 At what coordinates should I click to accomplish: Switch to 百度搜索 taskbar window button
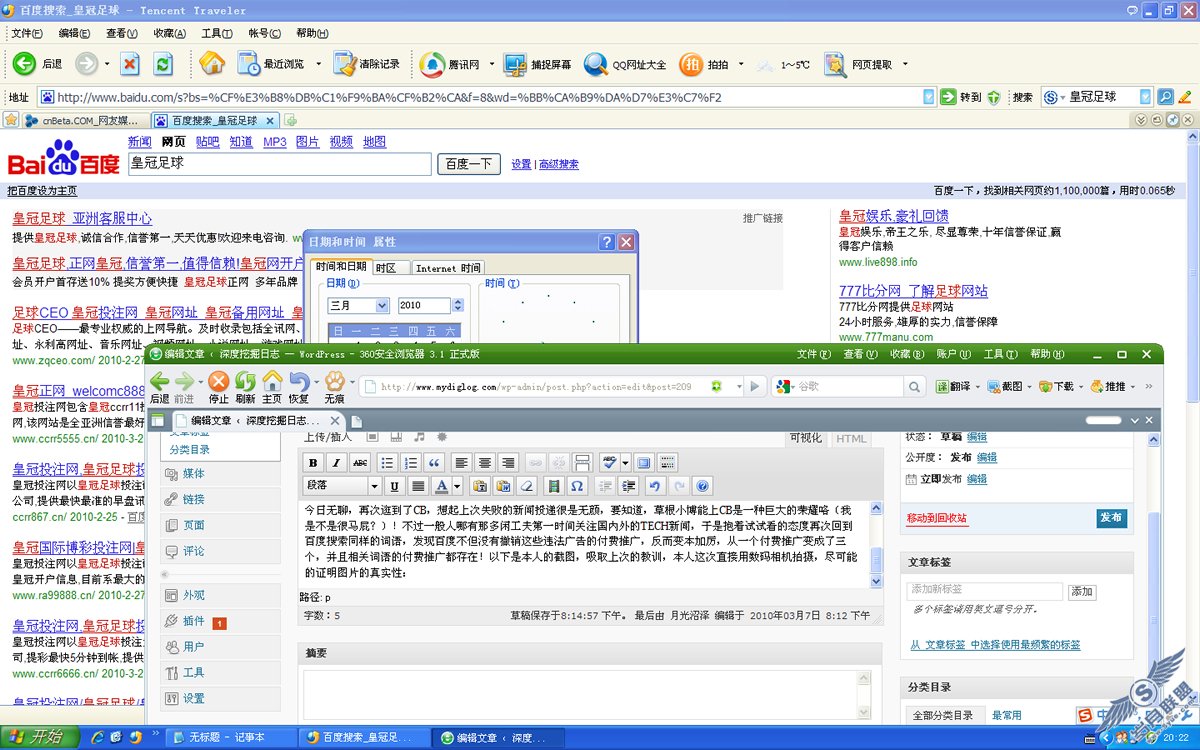[x=365, y=738]
